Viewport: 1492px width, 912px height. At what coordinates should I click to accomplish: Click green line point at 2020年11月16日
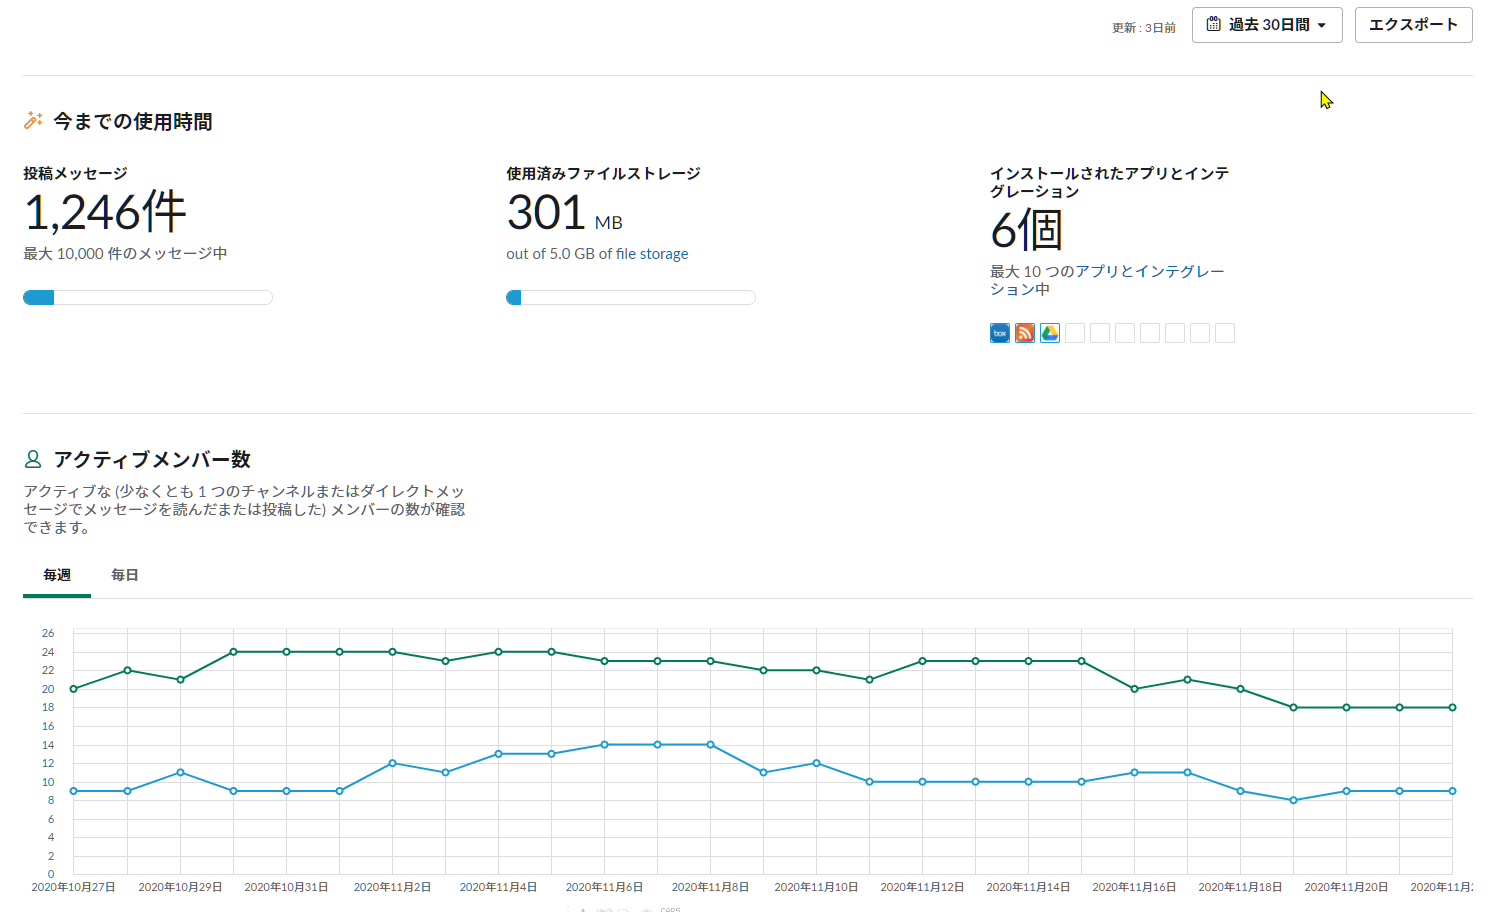1134,689
